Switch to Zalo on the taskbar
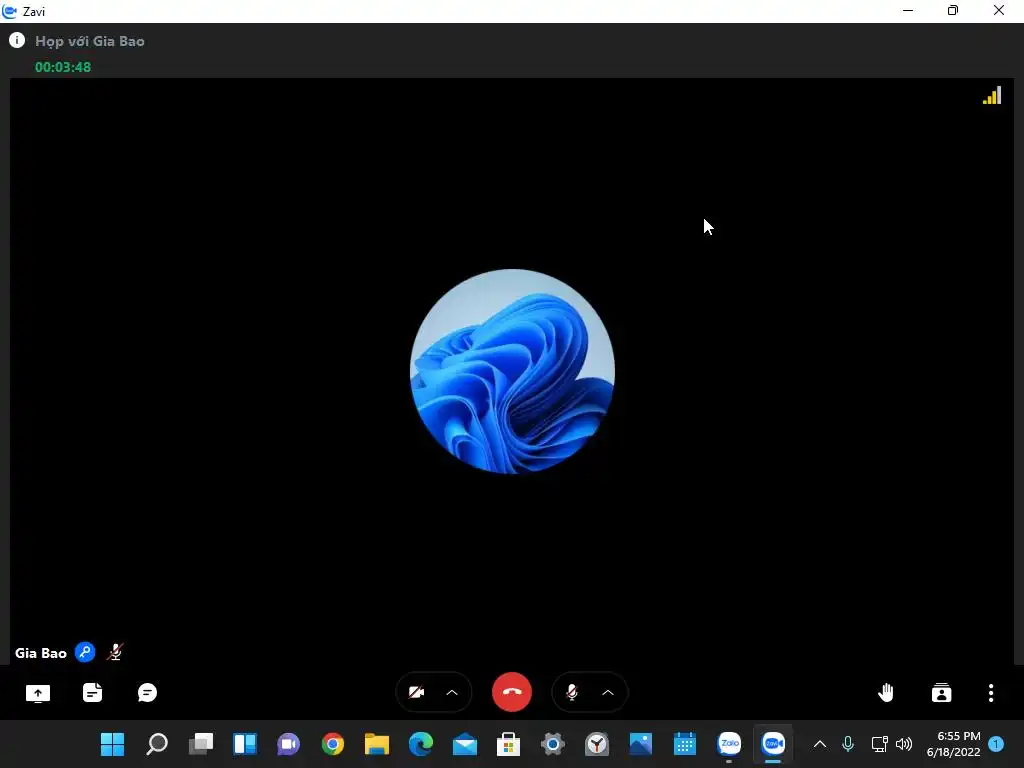The width and height of the screenshot is (1024, 768). pyautogui.click(x=729, y=743)
